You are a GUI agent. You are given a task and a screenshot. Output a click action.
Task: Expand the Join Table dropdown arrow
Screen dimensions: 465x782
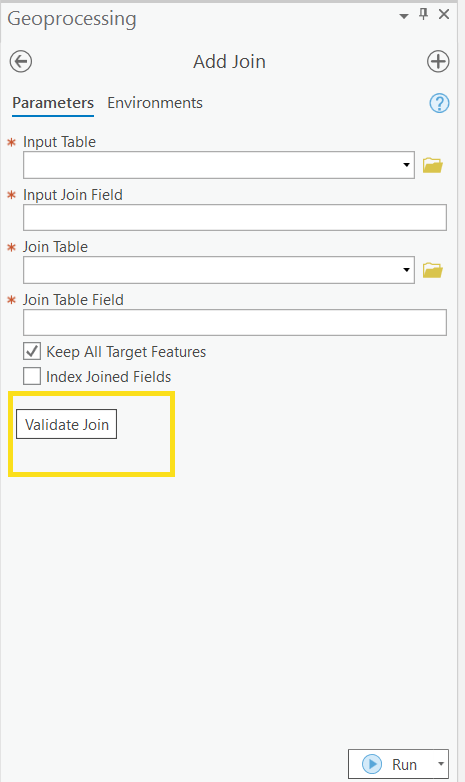406,270
